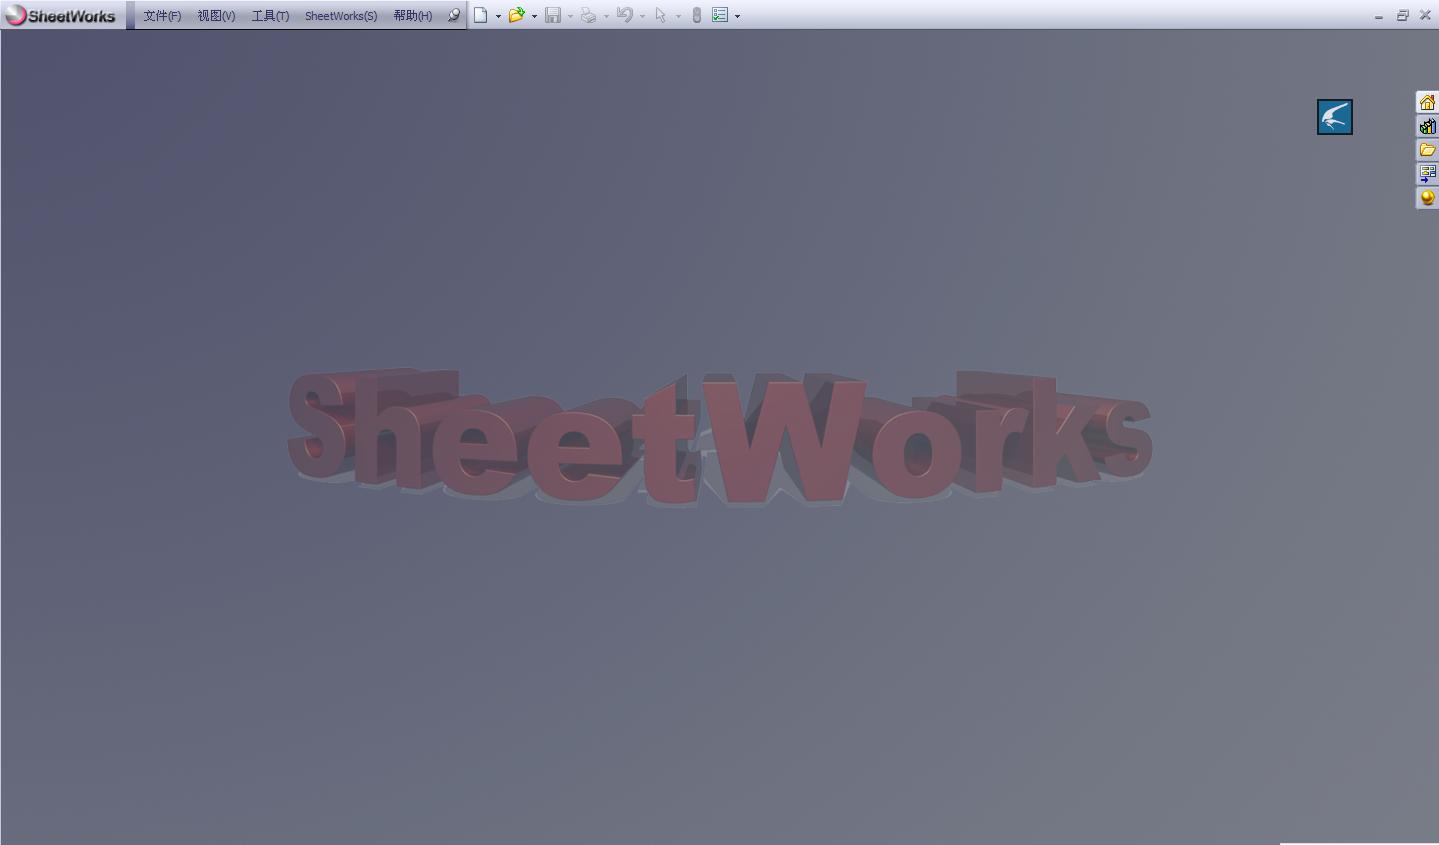Screen dimensions: 1439x845
Task: Open the dropdown next to the New icon
Action: click(497, 15)
